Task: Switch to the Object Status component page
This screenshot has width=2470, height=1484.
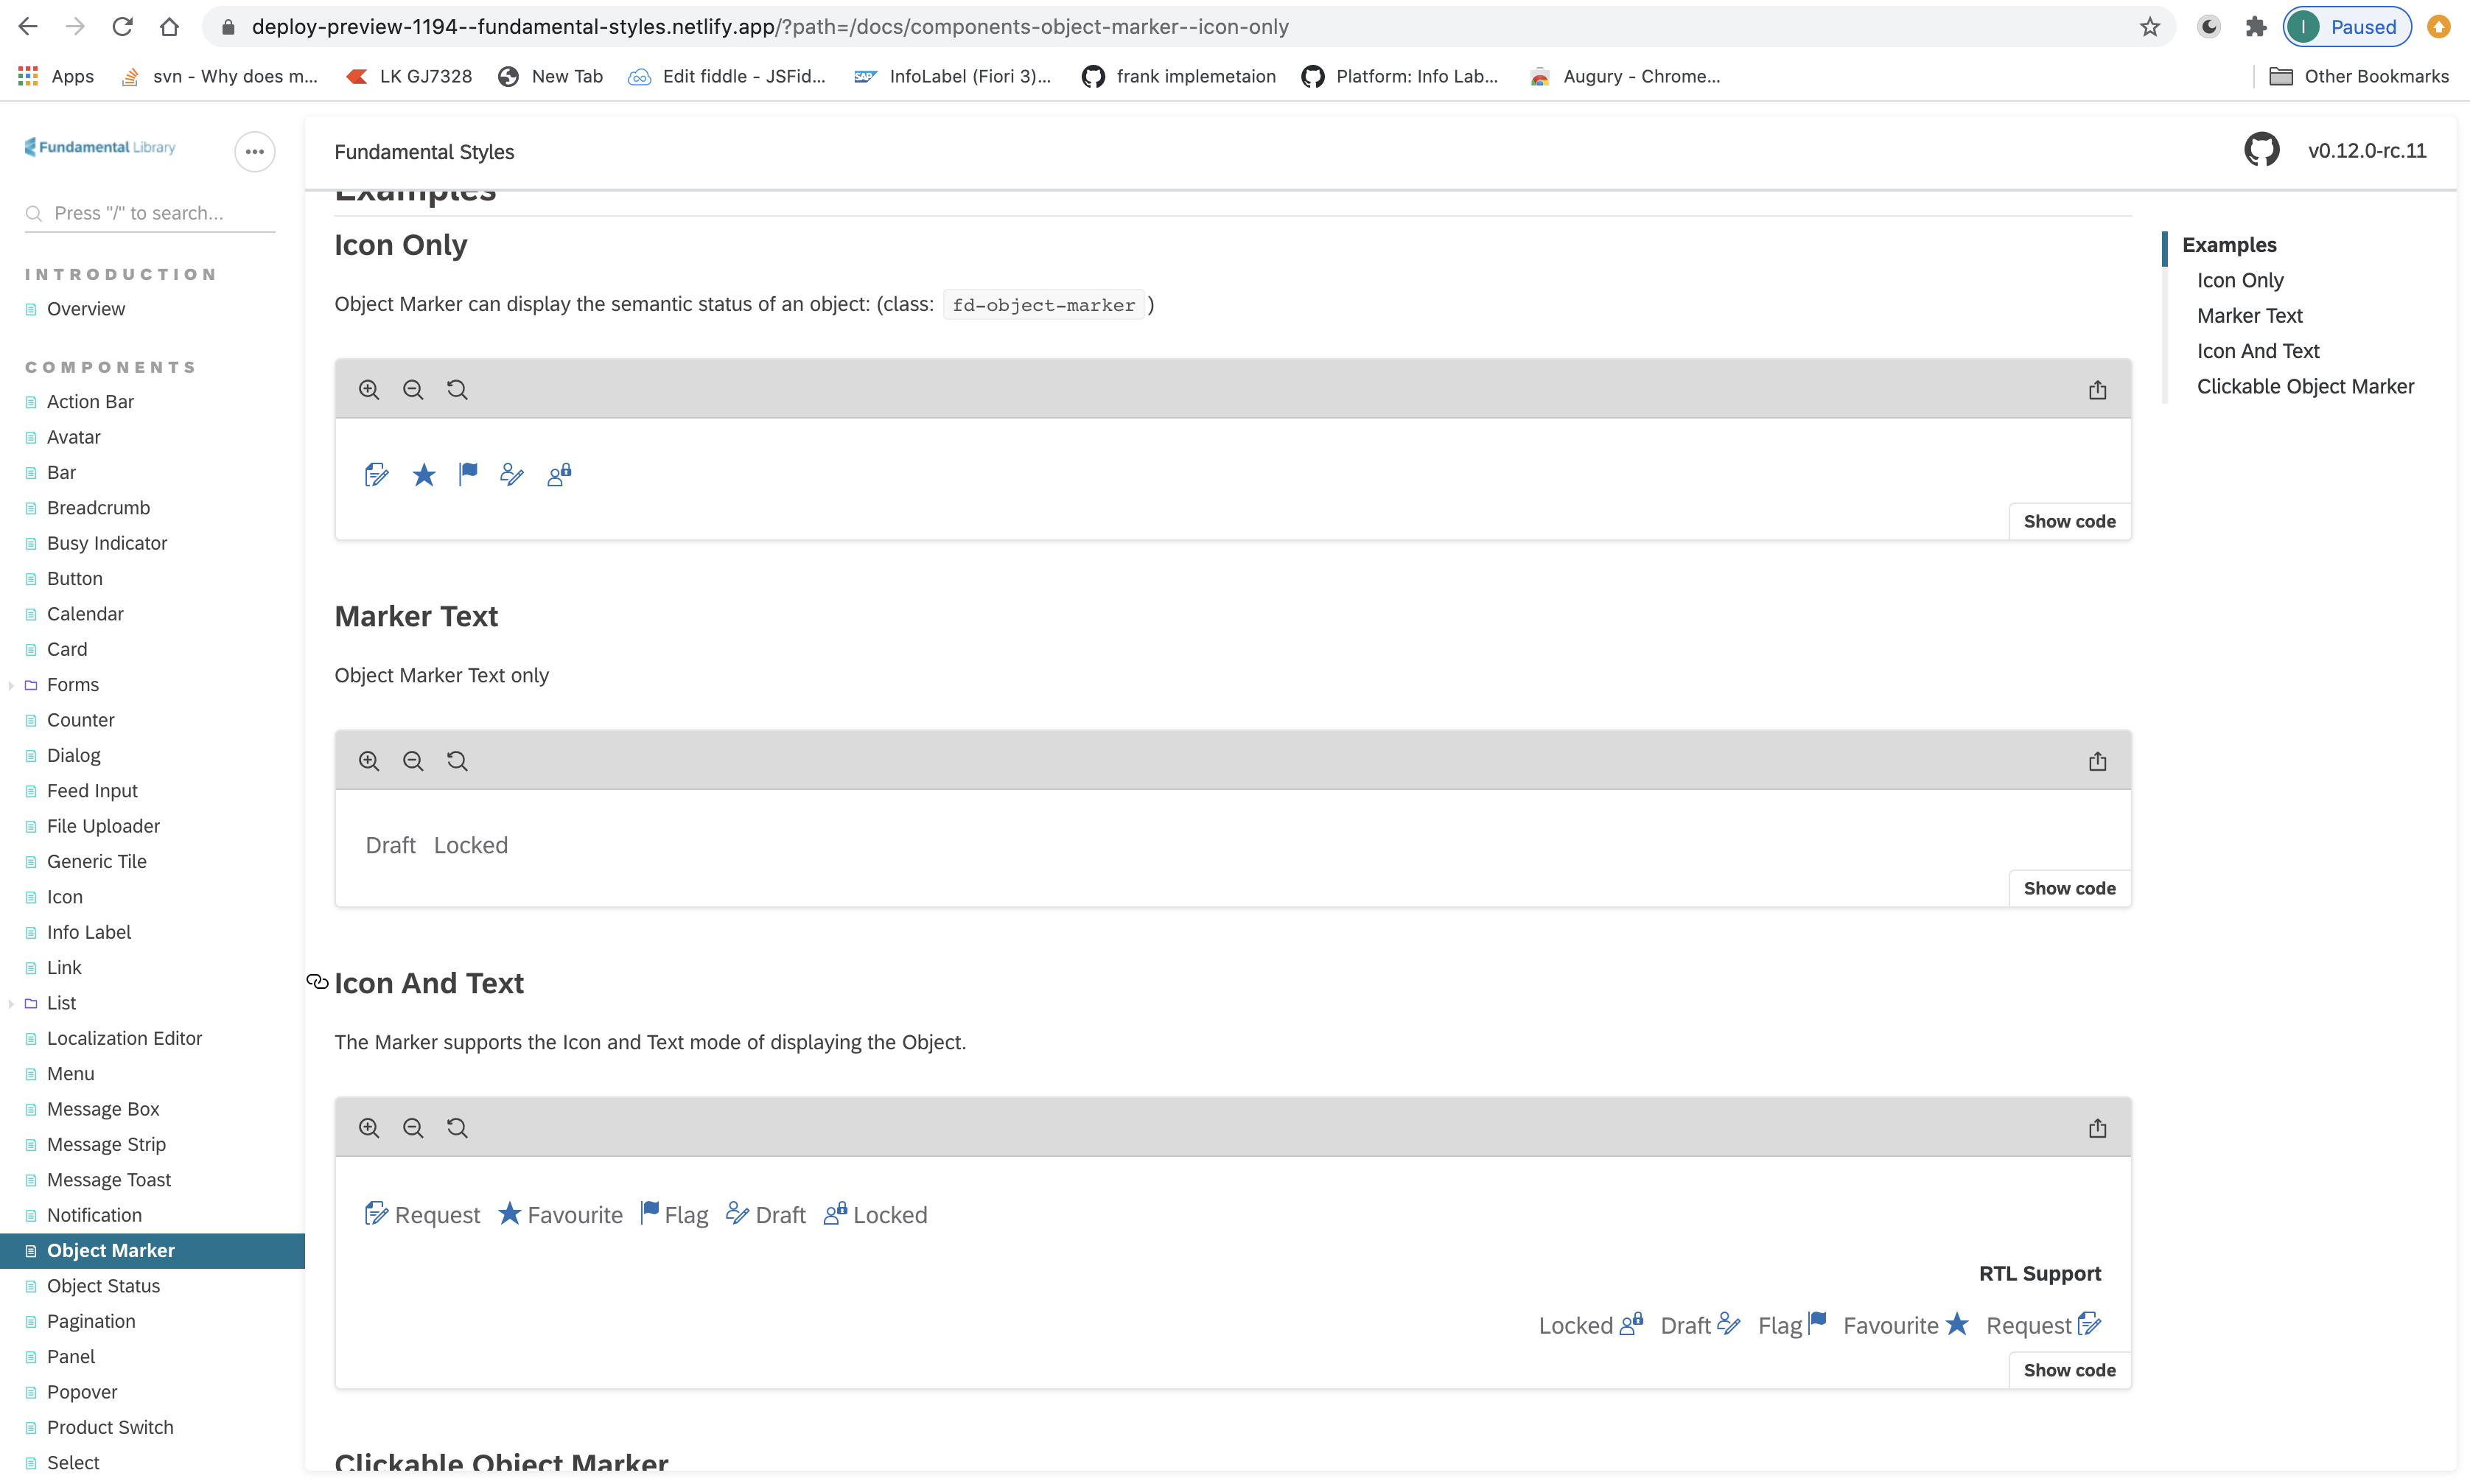Action: click(103, 1286)
